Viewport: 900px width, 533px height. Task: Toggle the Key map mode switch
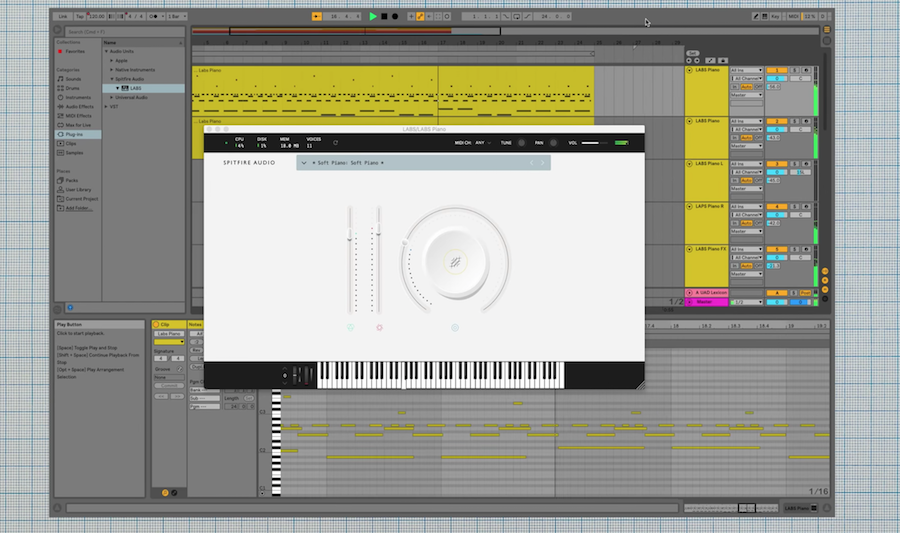[773, 16]
